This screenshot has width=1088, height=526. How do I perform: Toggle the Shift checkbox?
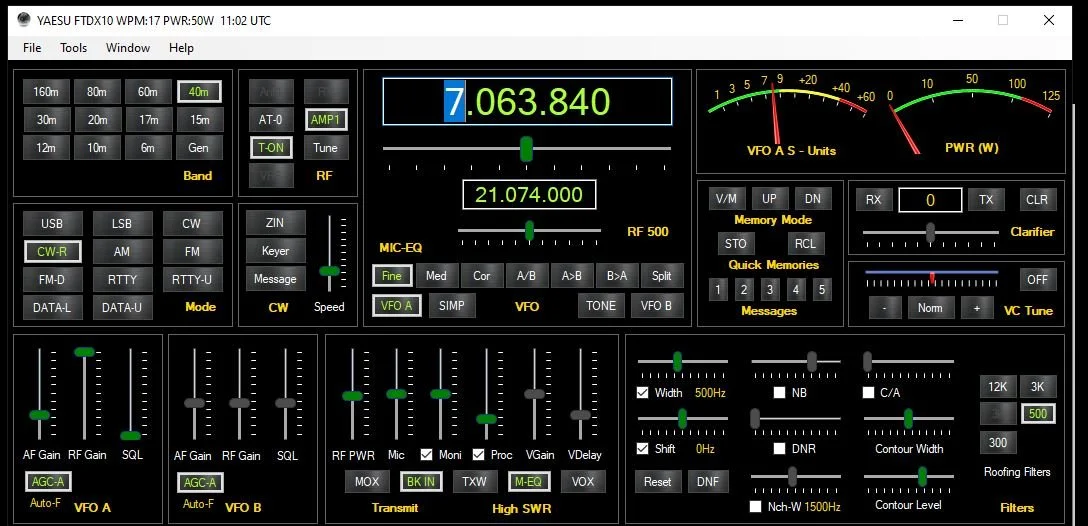coord(643,449)
